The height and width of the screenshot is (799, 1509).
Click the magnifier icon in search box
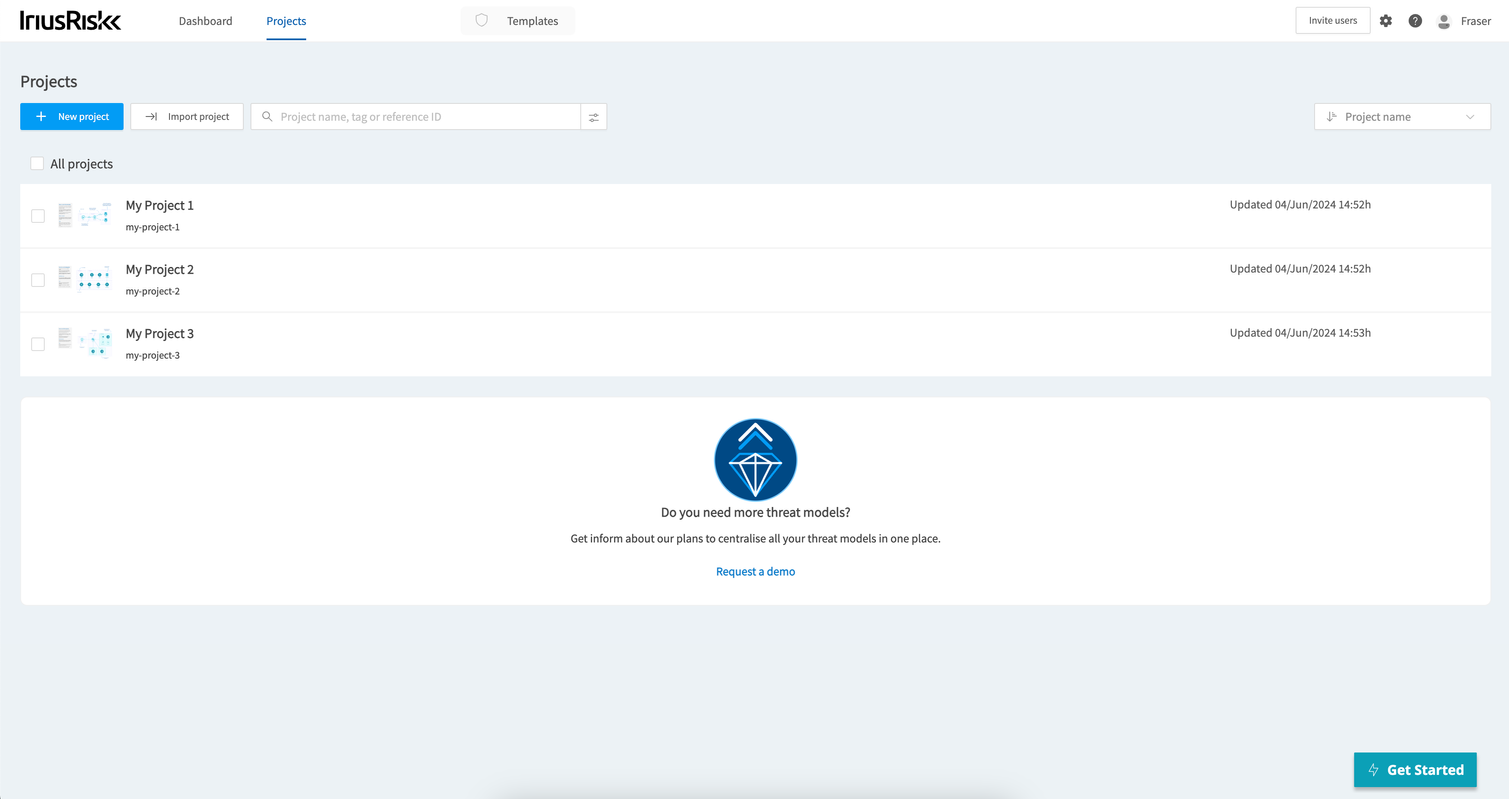coord(267,117)
